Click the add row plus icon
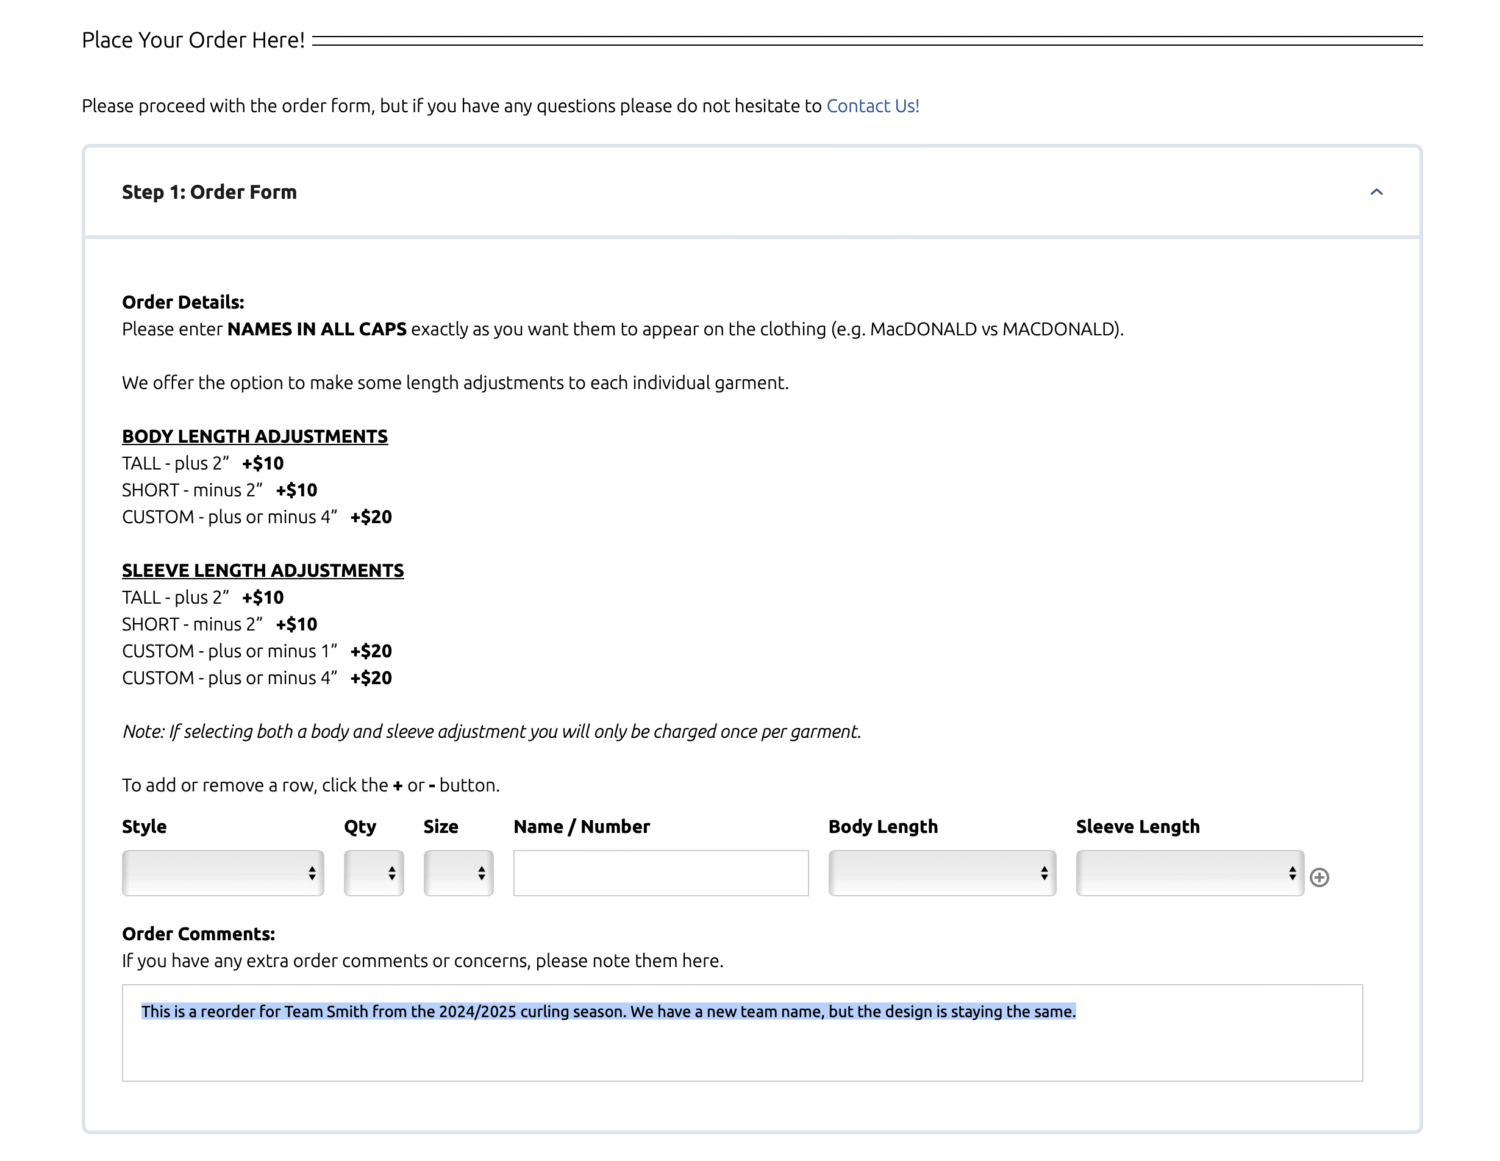This screenshot has width=1500, height=1161. coord(1319,877)
